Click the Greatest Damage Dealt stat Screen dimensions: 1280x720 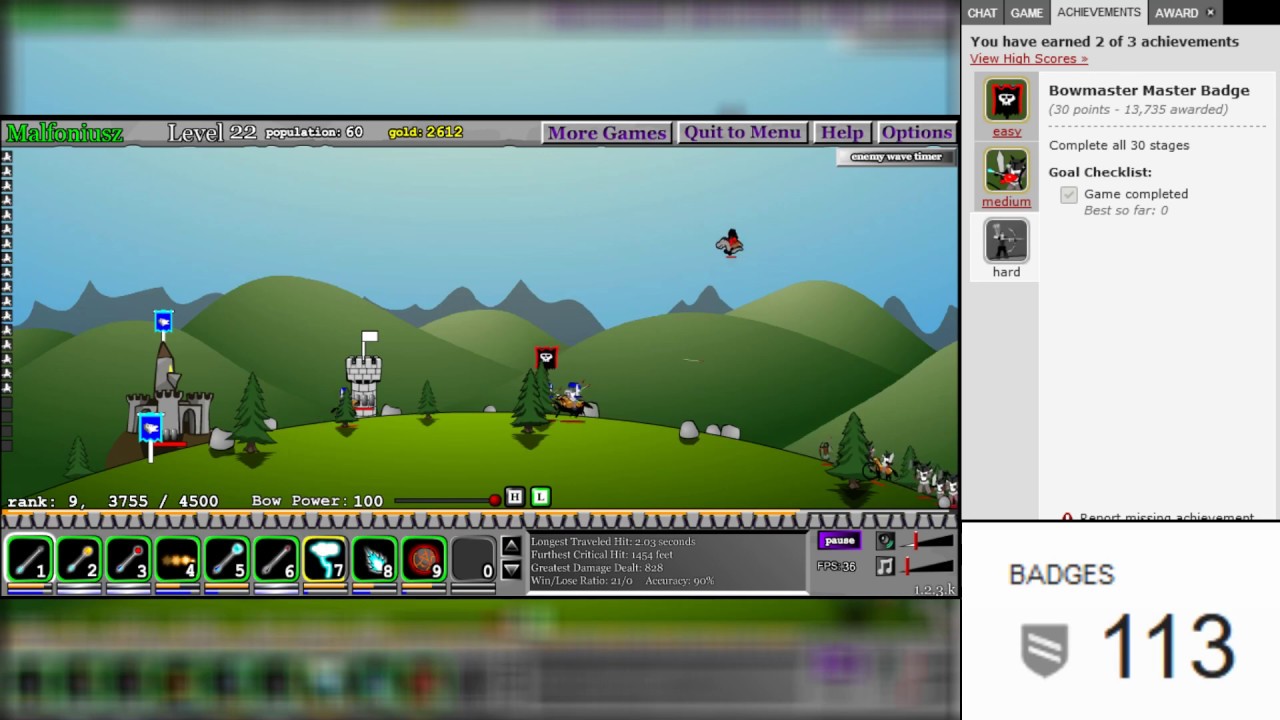[x=597, y=568]
